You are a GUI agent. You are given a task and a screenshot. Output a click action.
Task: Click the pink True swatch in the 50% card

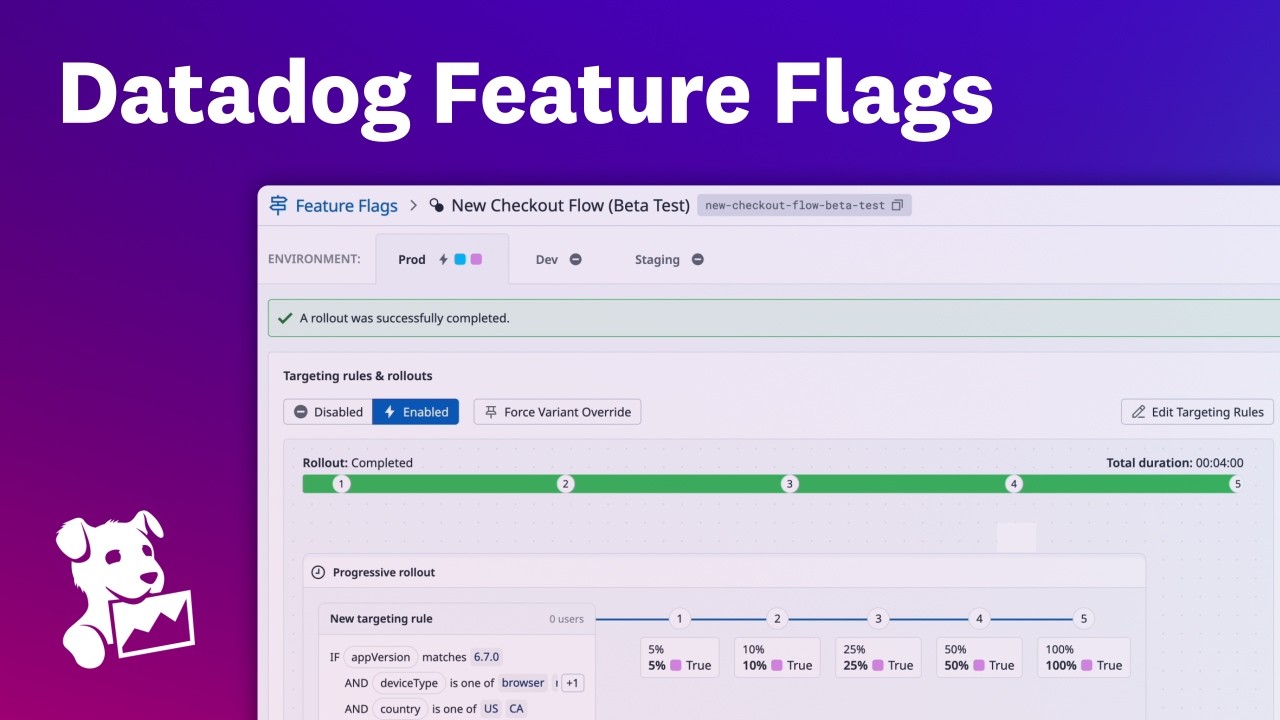(979, 665)
